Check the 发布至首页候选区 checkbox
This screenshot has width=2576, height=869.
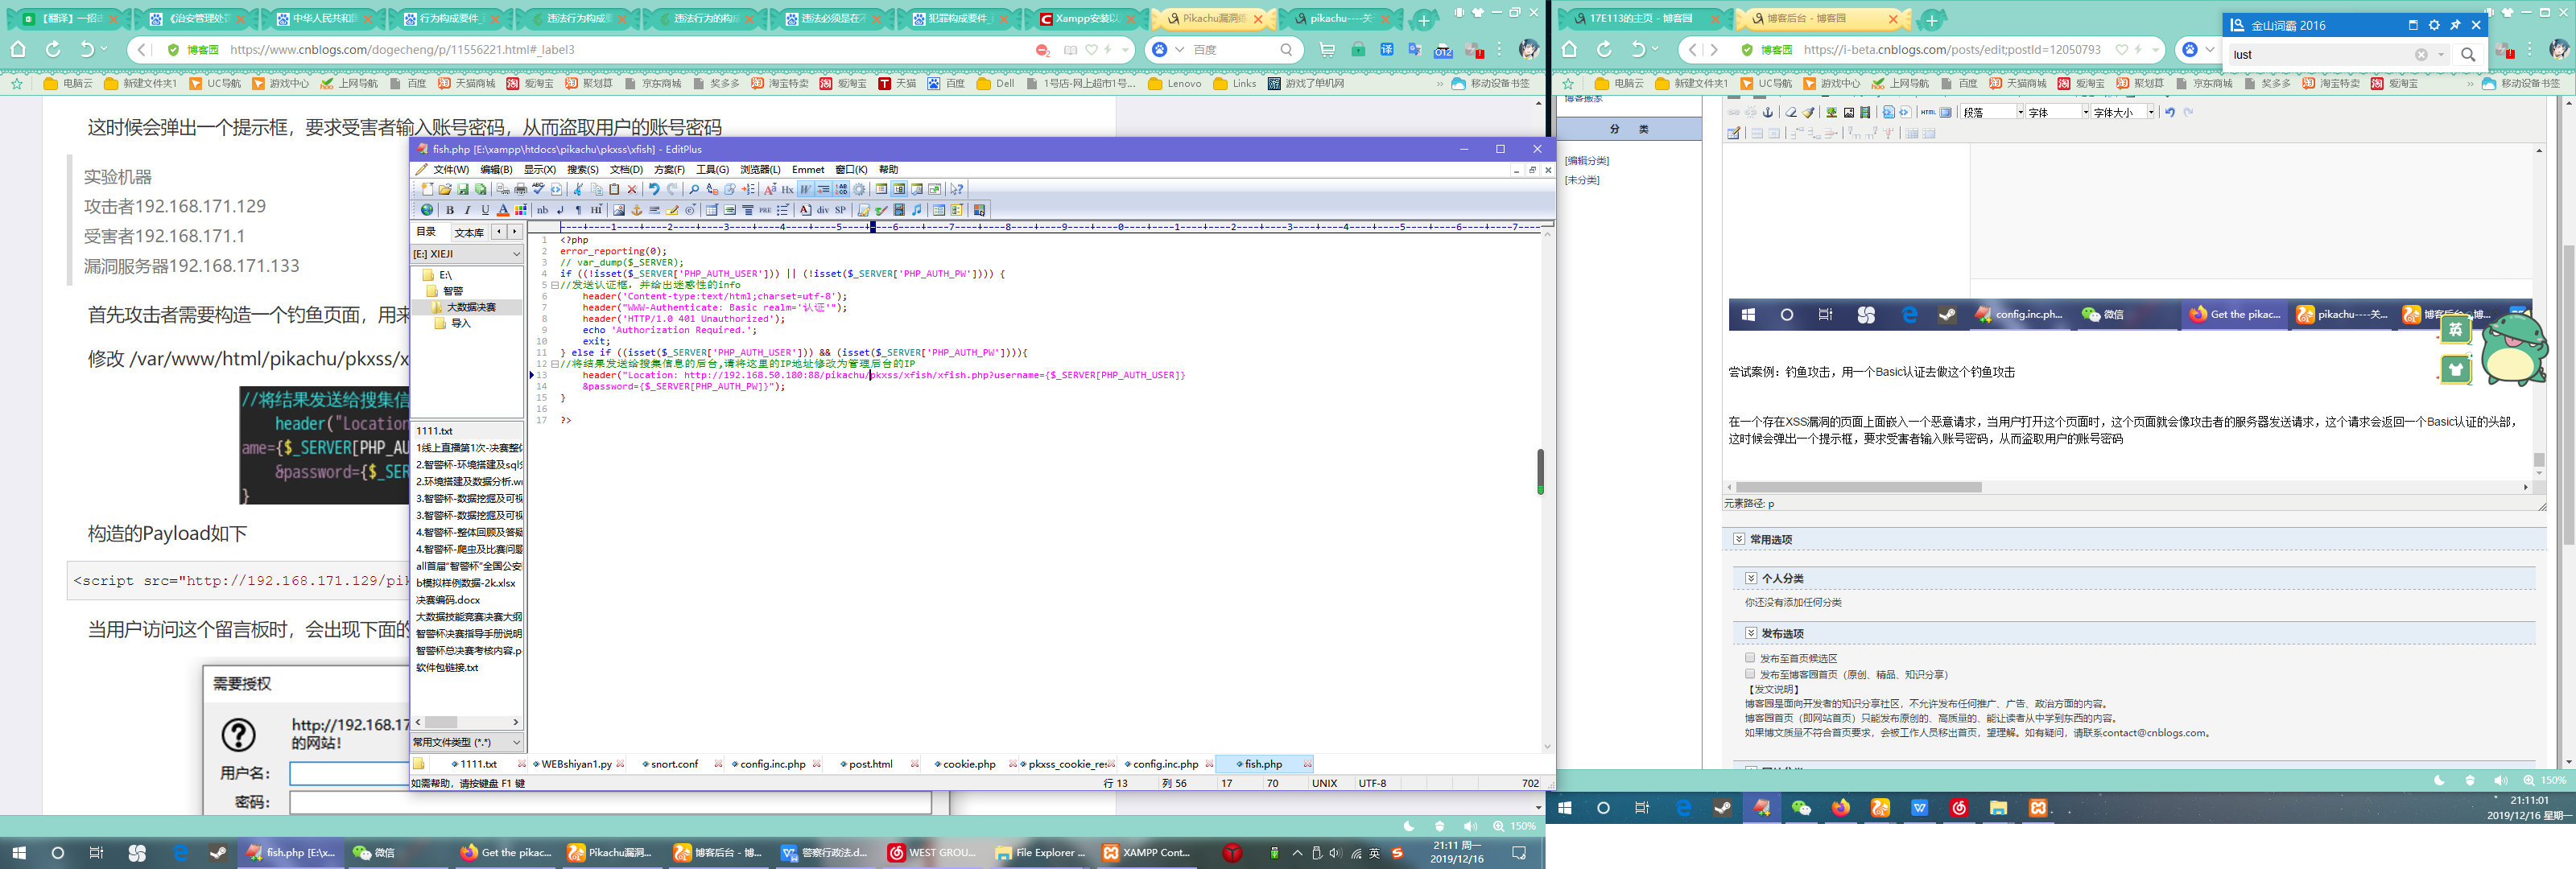[x=1750, y=658]
